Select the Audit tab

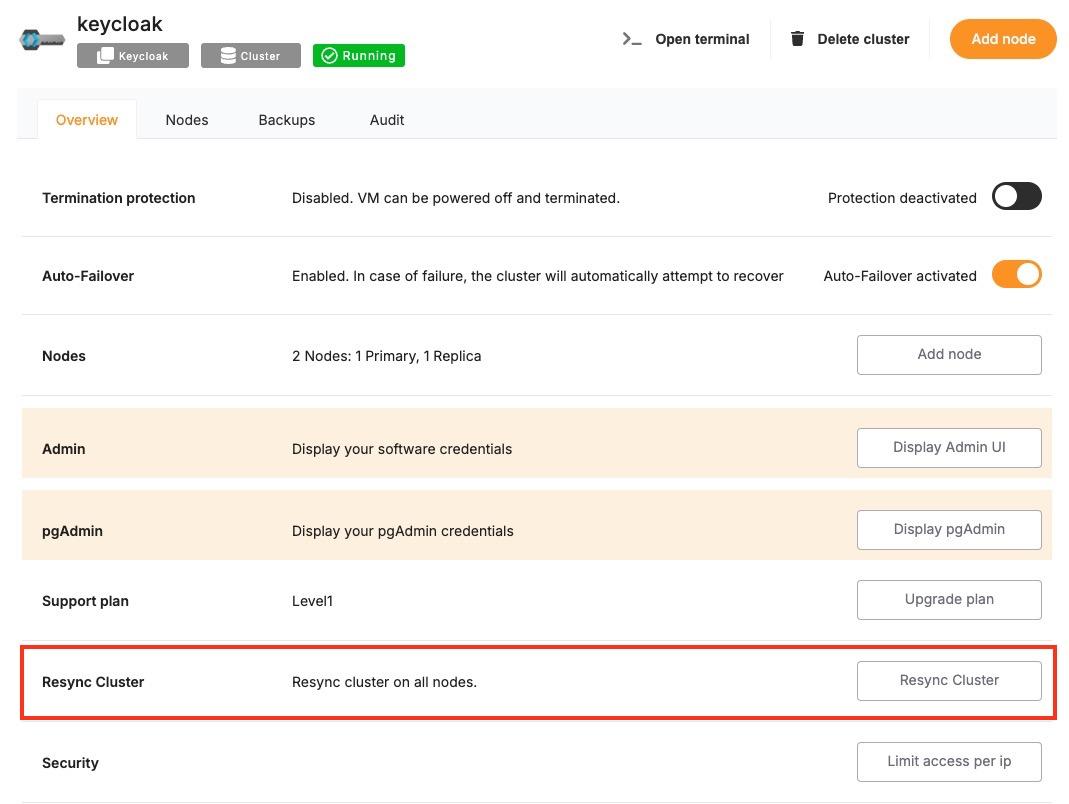click(387, 120)
